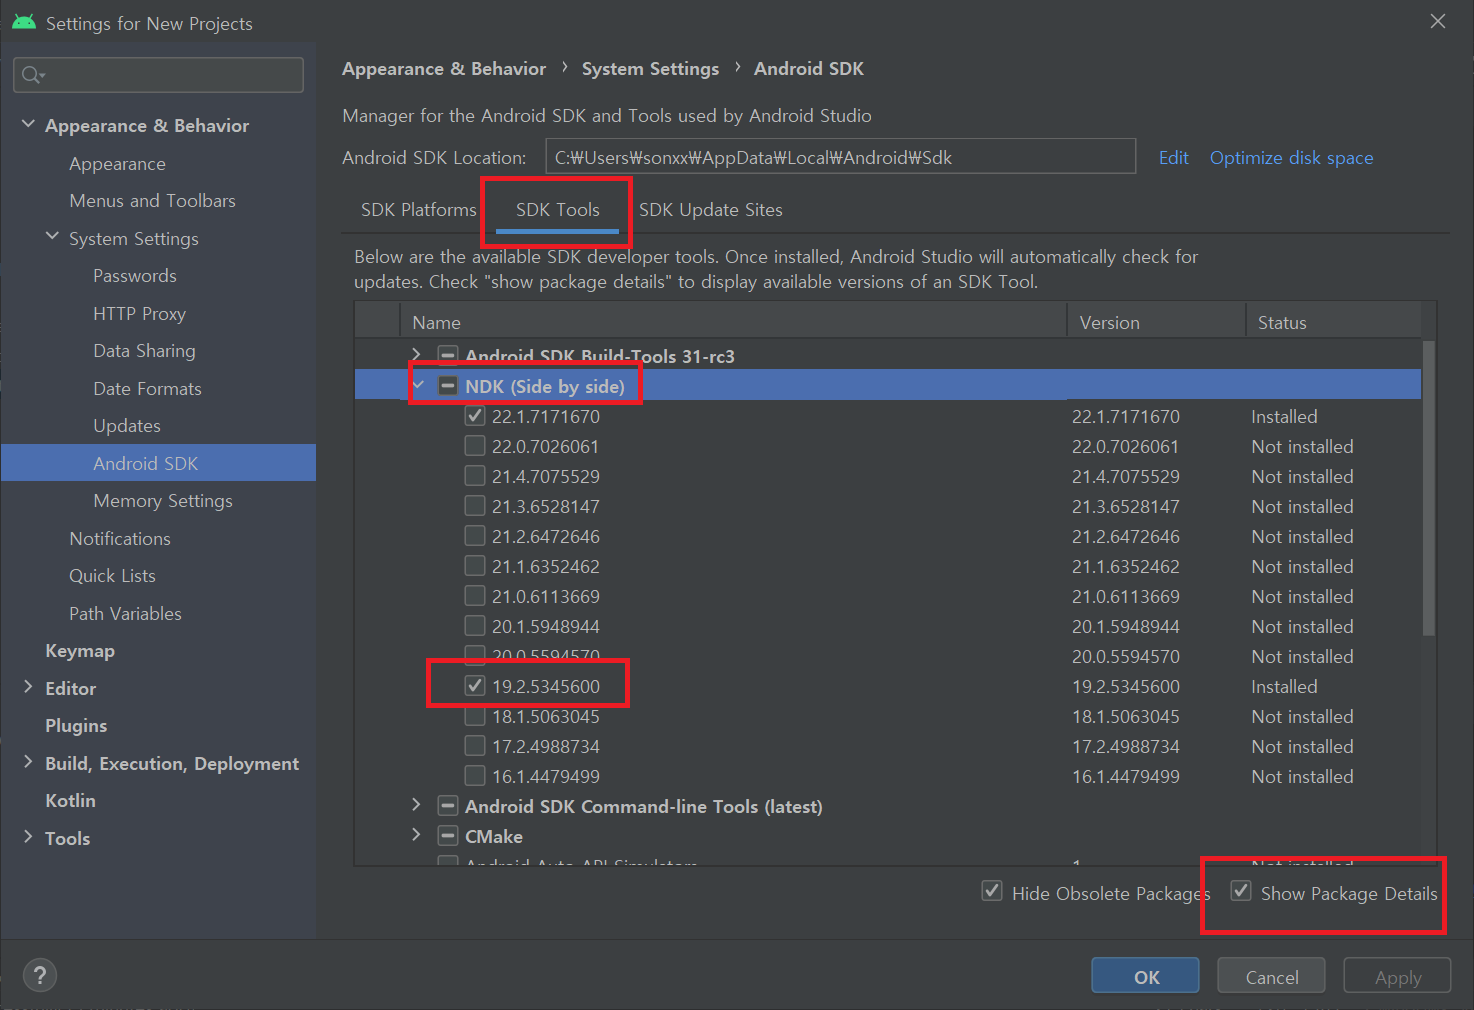Image resolution: width=1474 pixels, height=1010 pixels.
Task: Click the SDK tools list vertical scrollbar
Action: click(x=1428, y=487)
